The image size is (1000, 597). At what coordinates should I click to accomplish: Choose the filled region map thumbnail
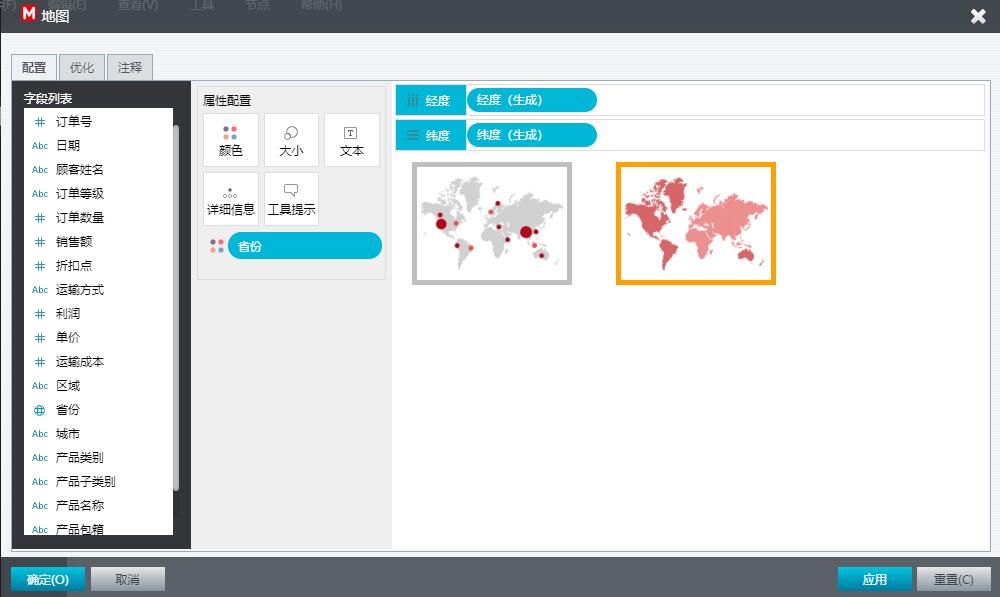coord(696,223)
